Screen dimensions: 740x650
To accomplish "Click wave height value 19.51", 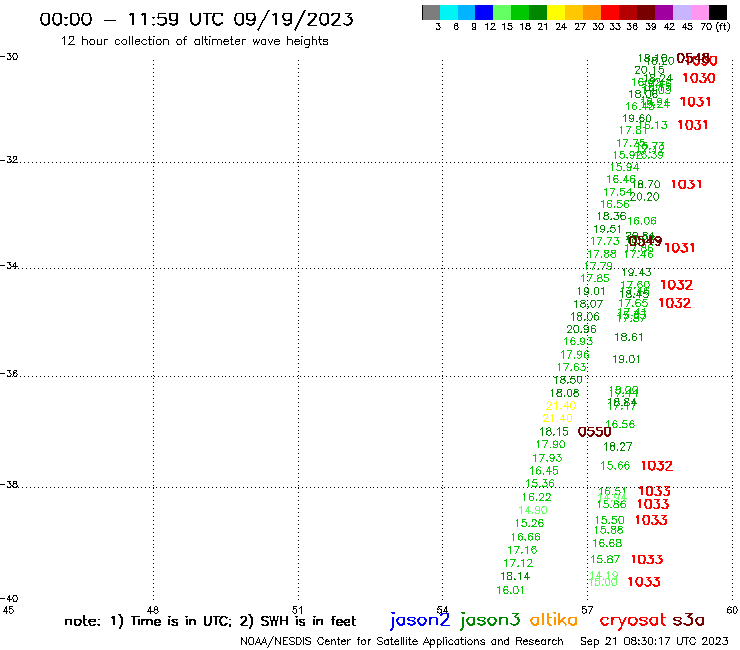I will click(607, 229).
